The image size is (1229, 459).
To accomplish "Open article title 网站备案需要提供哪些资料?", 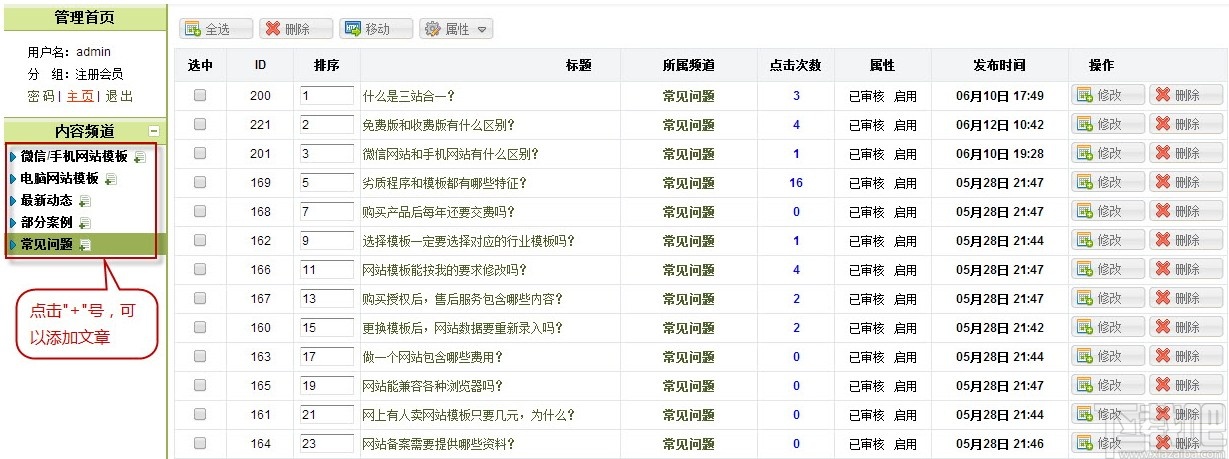I will 438,444.
